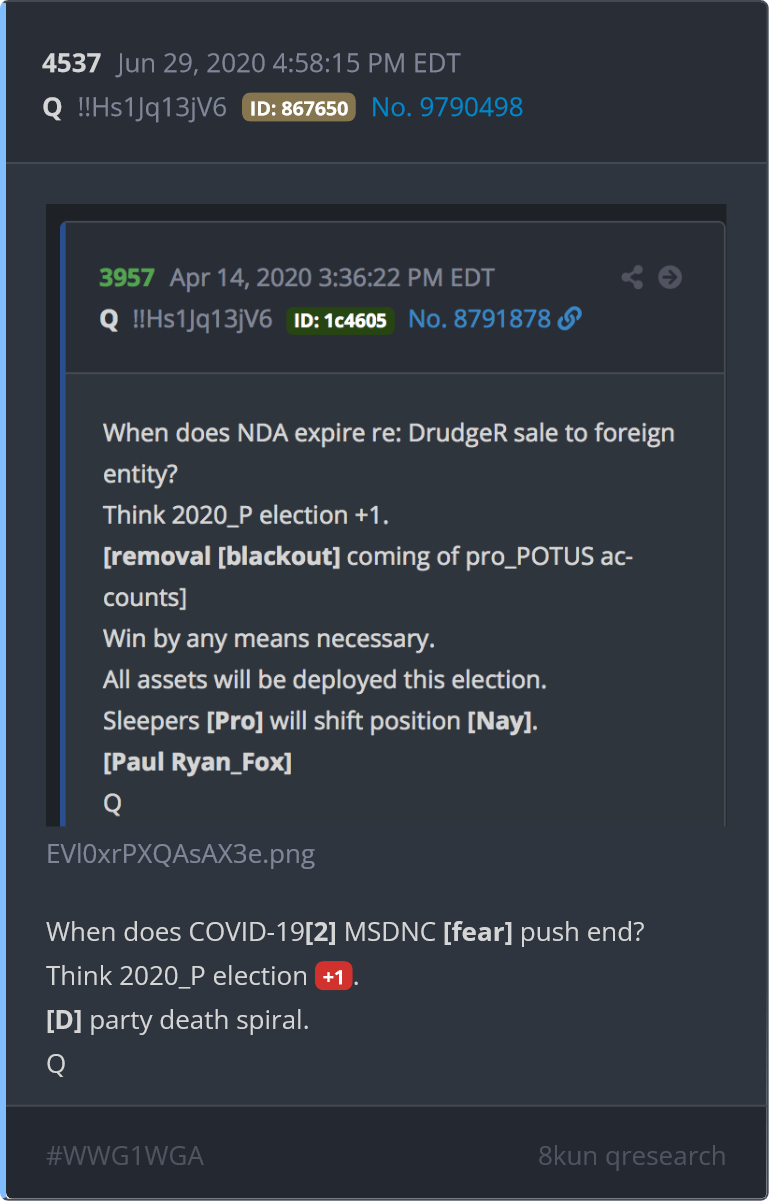
Task: Click the share icon in quoted post
Action: coord(632,277)
